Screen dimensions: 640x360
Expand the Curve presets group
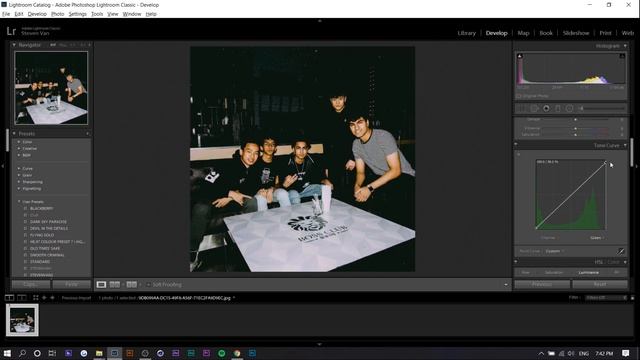pyautogui.click(x=19, y=169)
